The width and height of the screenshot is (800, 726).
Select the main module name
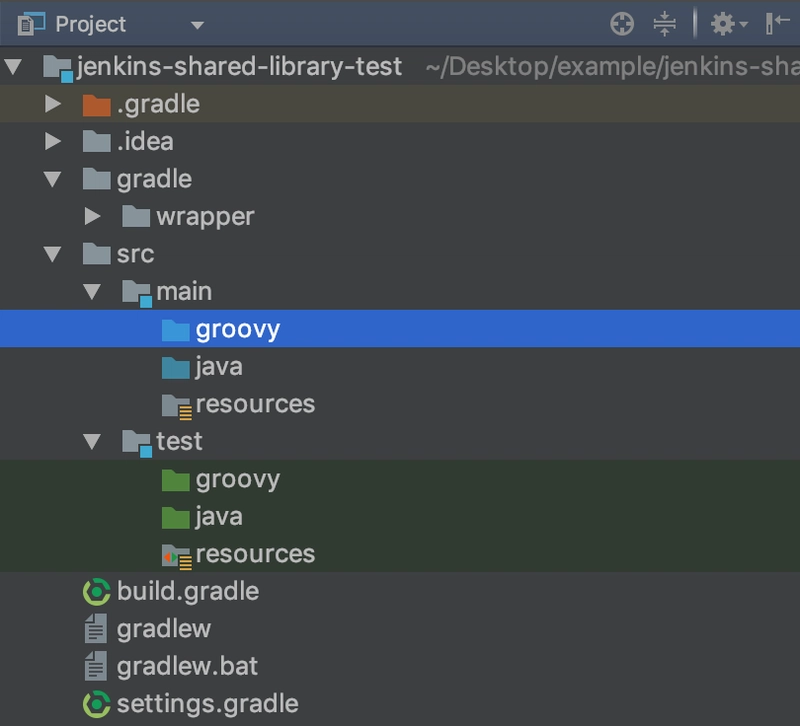pyautogui.click(x=184, y=291)
